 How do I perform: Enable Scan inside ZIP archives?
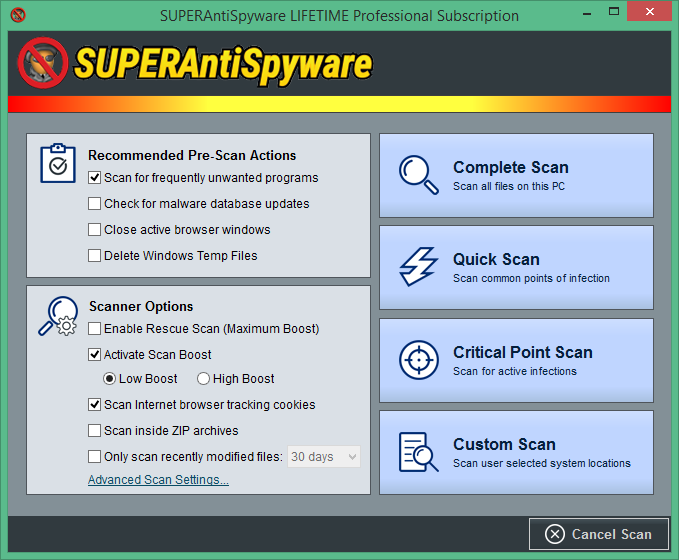coord(94,431)
